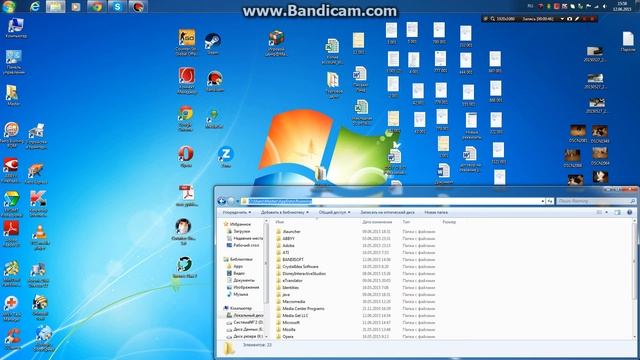Expand the address bar history dropdown
640x360 pixels.
click(542, 201)
